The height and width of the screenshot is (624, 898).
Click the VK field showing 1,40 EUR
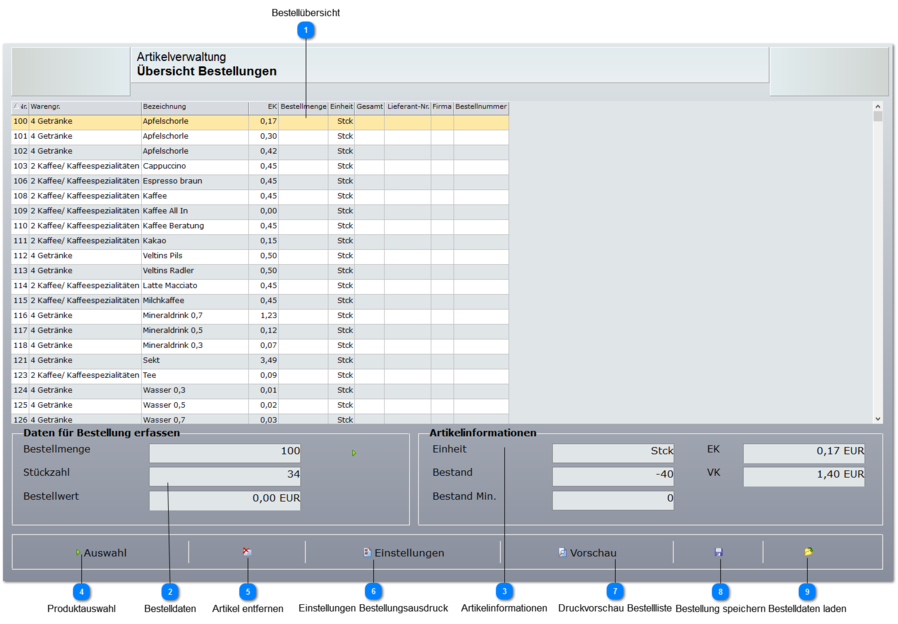[804, 475]
